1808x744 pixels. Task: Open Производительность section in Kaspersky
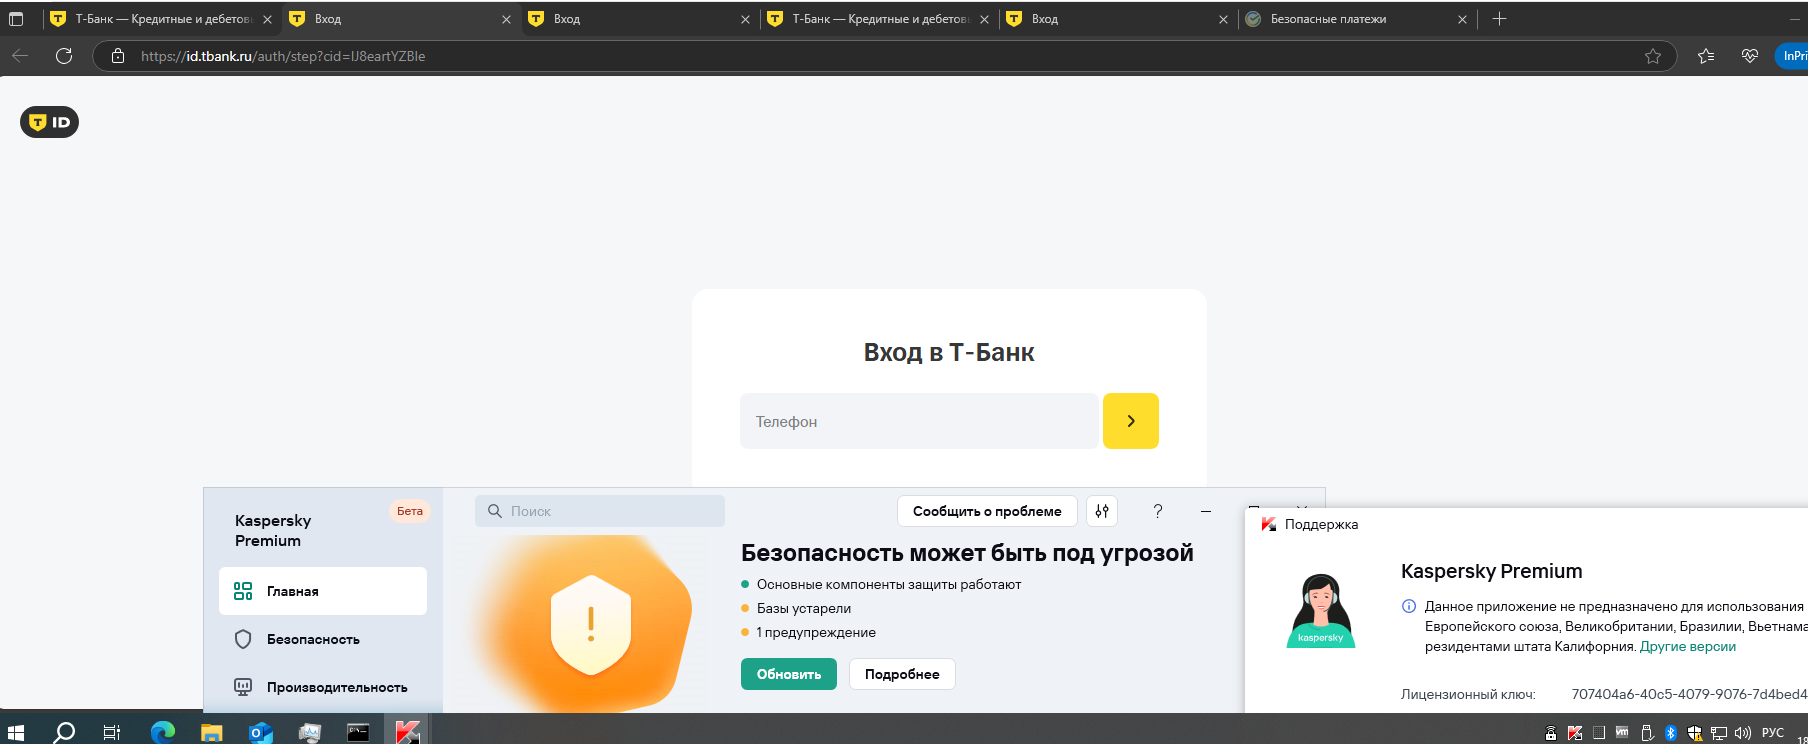coord(323,687)
